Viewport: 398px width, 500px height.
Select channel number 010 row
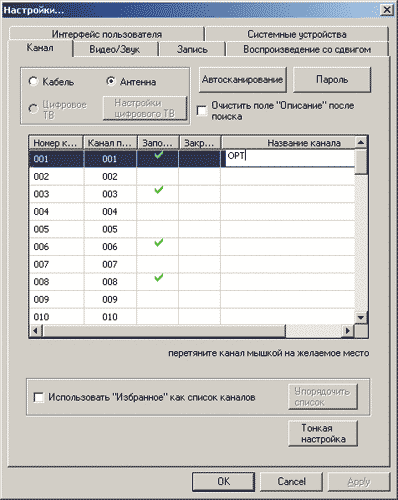pos(192,316)
